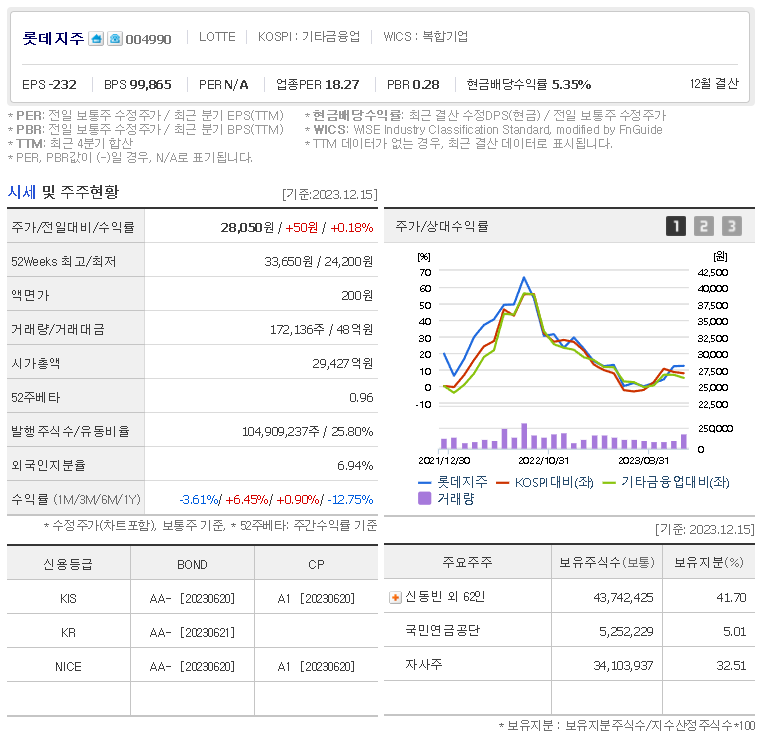
Task: Click the [기준:2023.12.15] date beside 시세 heading
Action: (x=330, y=194)
